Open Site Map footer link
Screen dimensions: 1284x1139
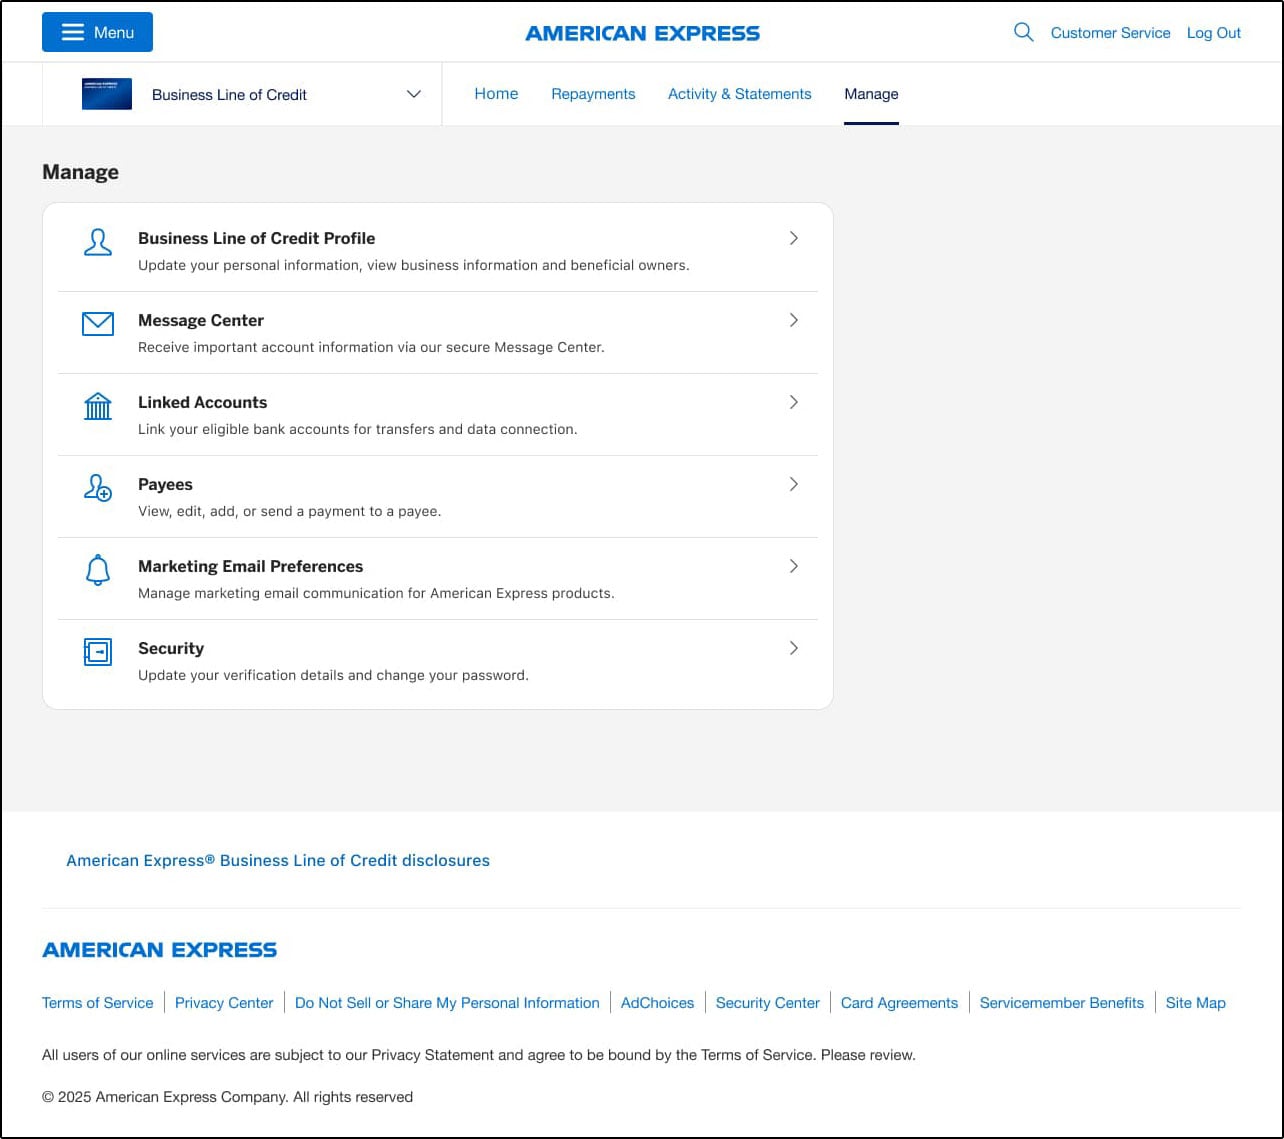point(1195,1003)
